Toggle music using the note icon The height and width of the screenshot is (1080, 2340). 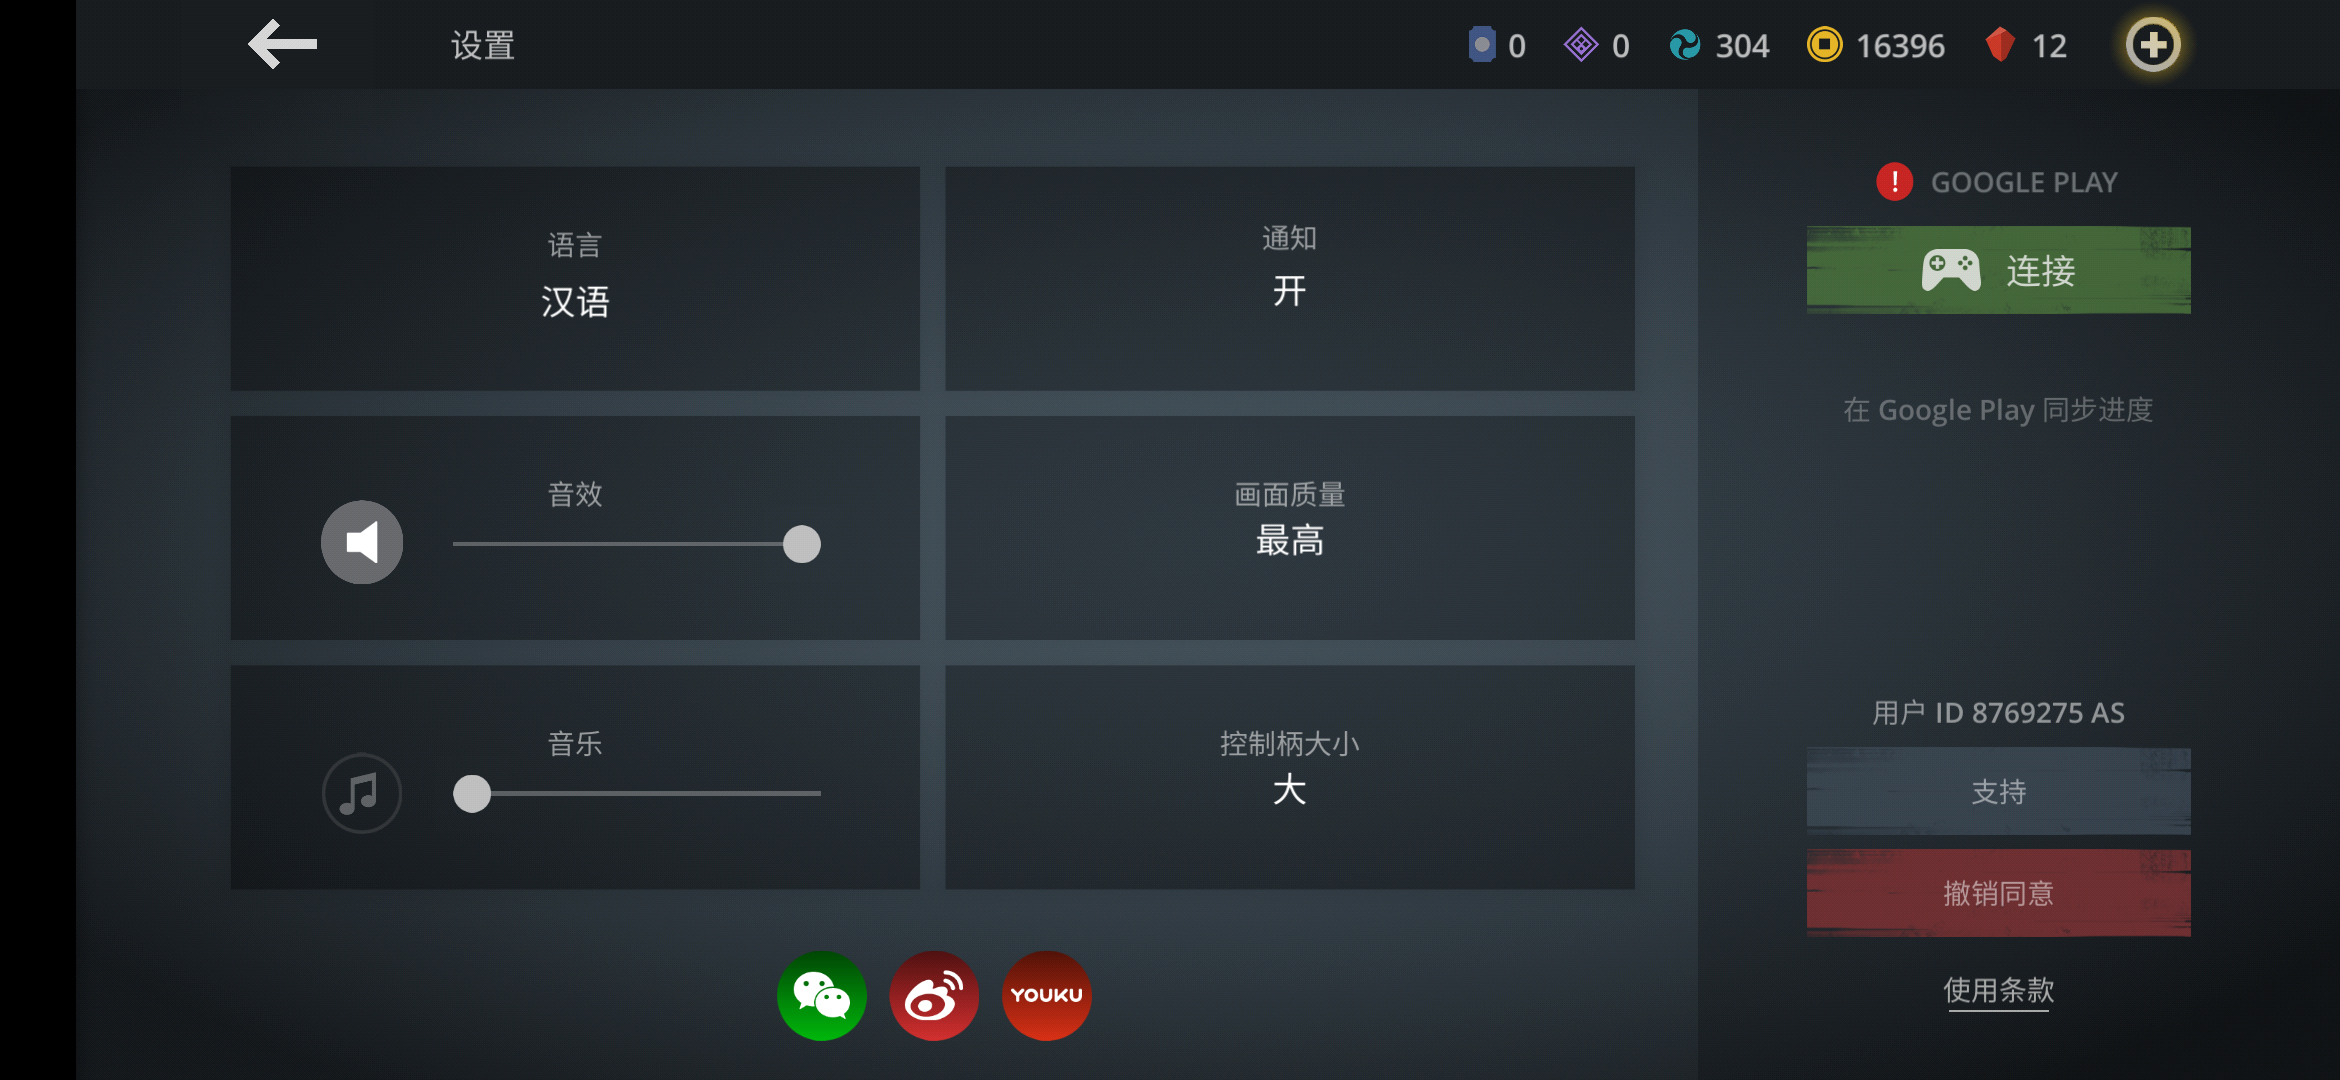[x=362, y=793]
